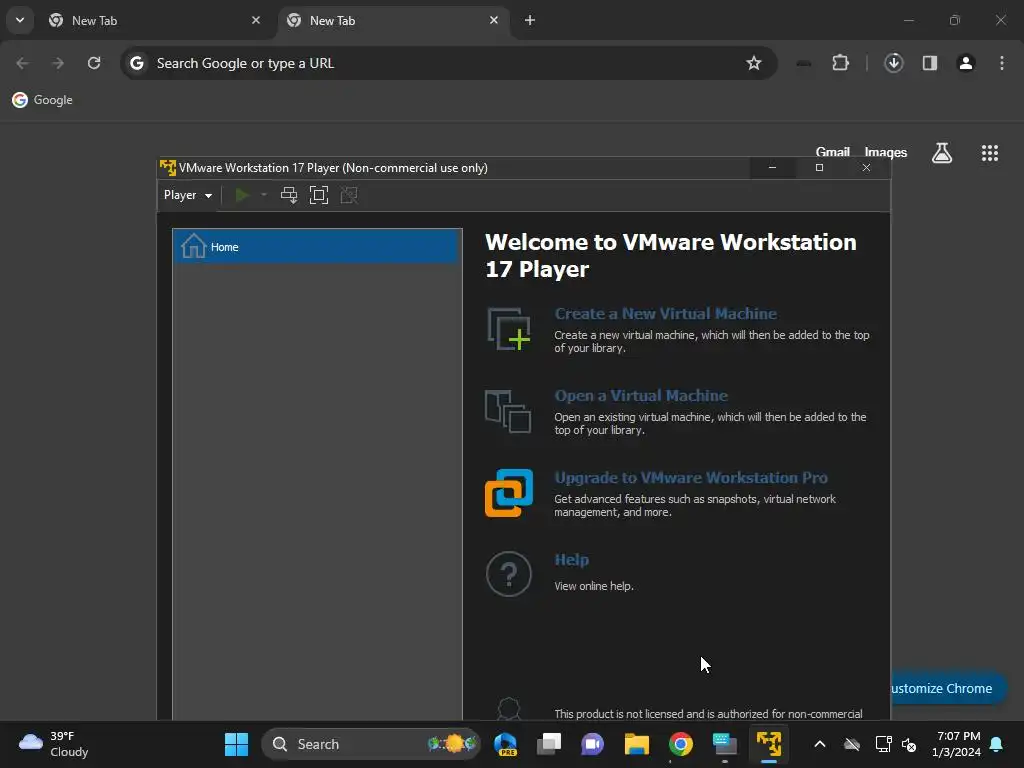Open Microsoft Edge Preview from taskbar
The height and width of the screenshot is (768, 1024).
pos(505,744)
